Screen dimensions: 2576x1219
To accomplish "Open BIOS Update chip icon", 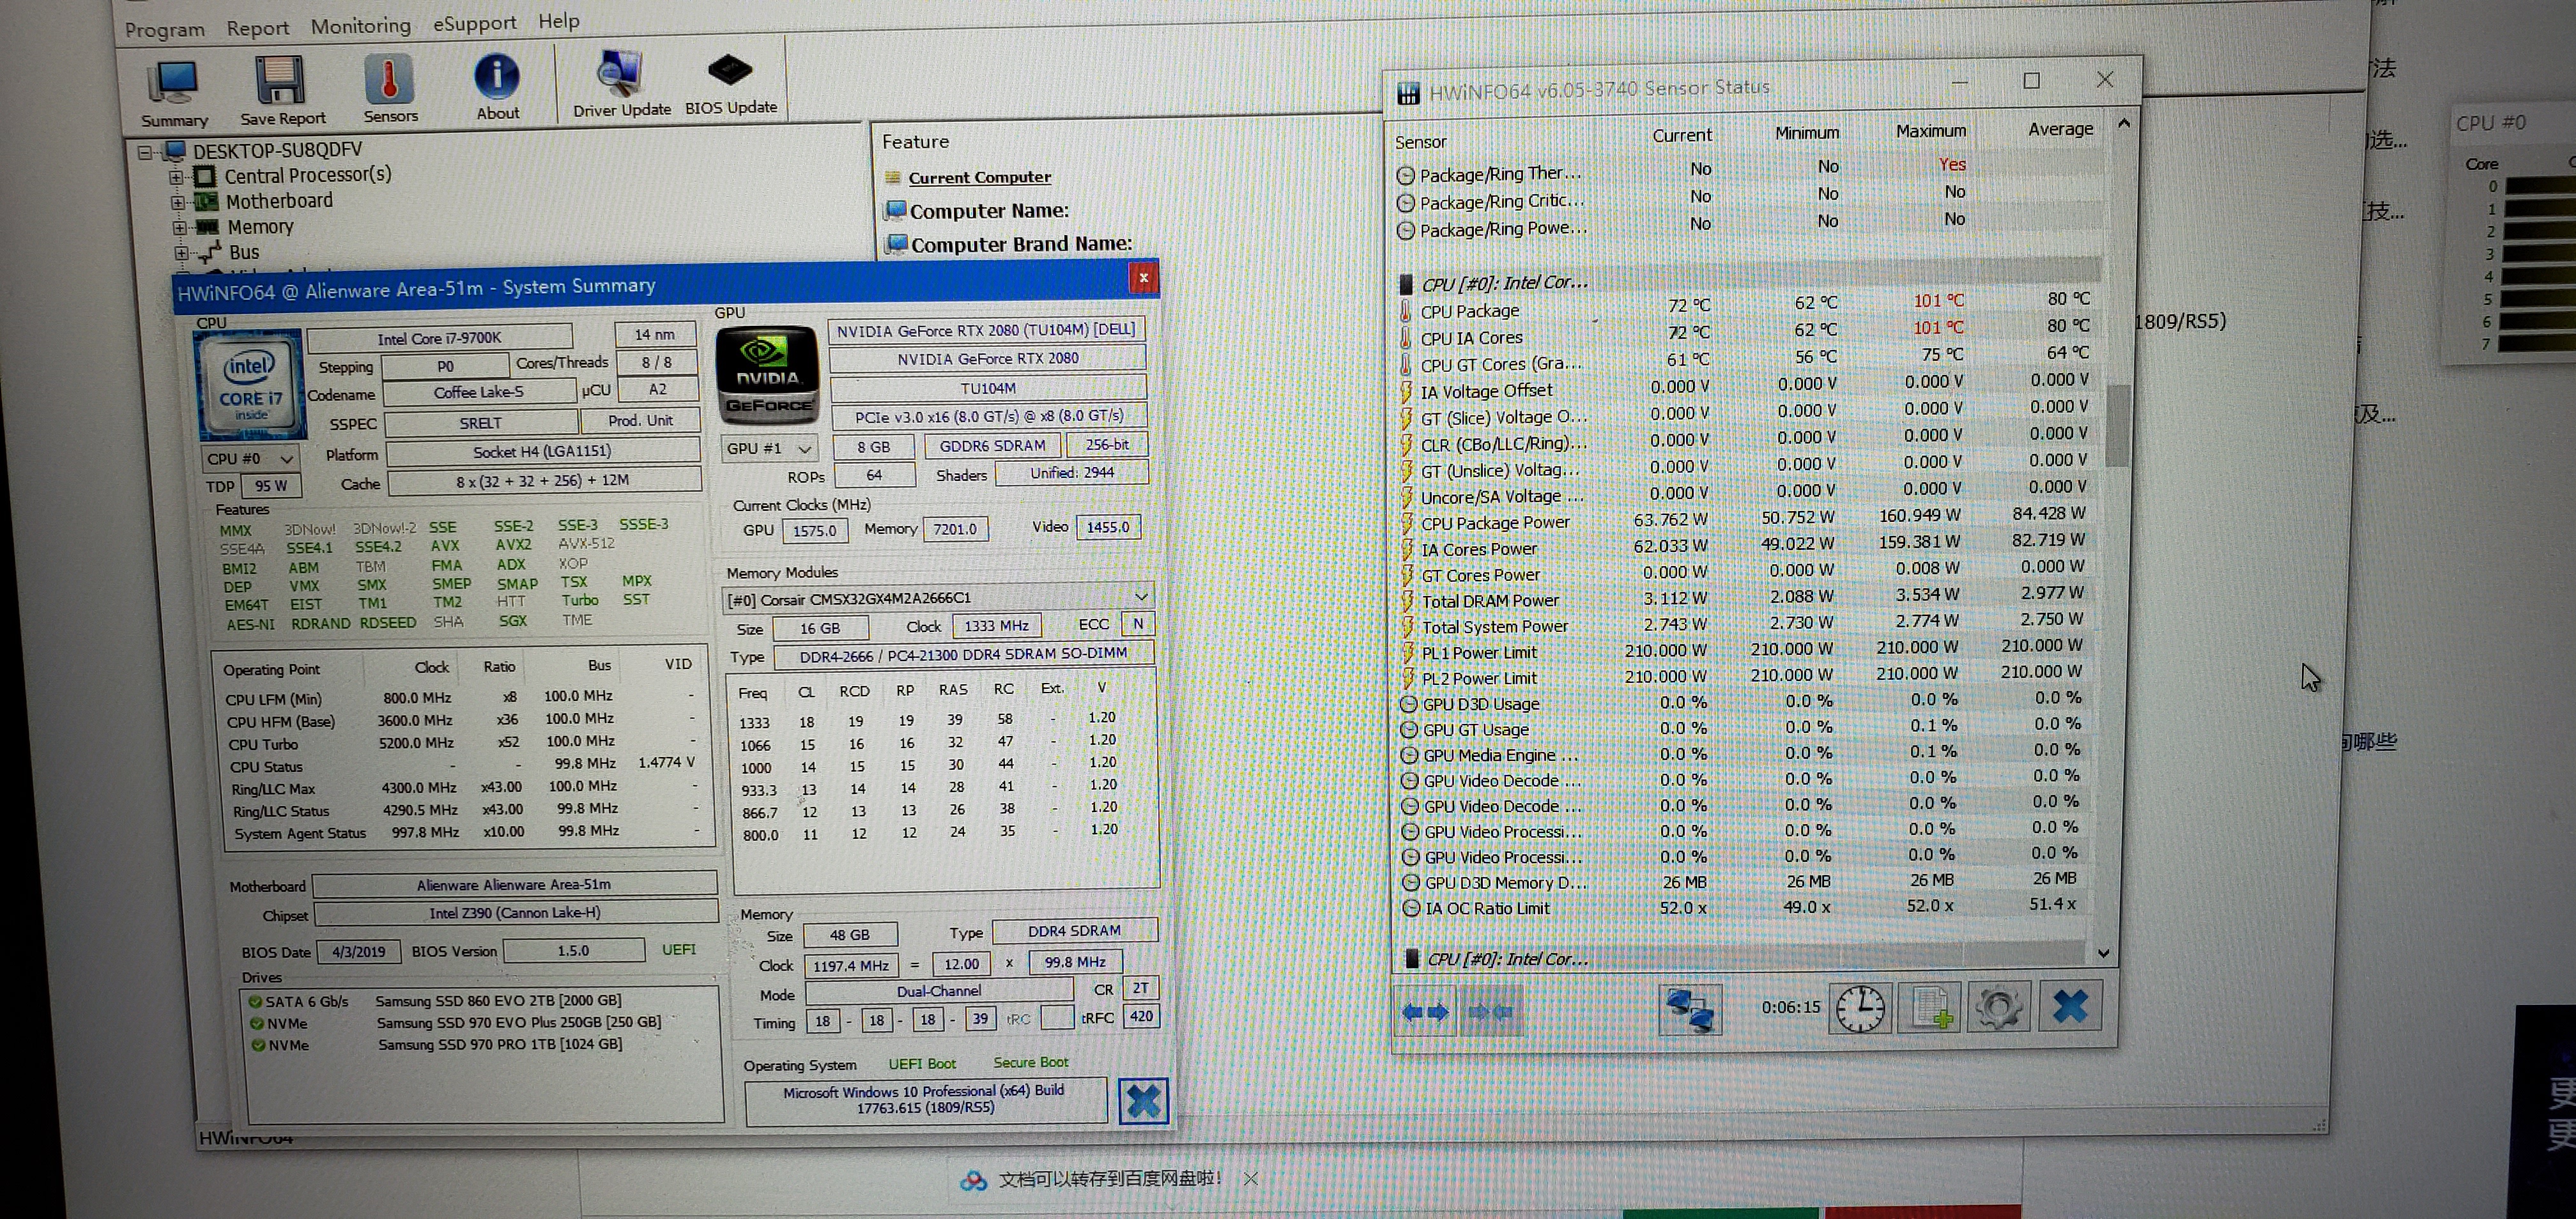I will (x=730, y=82).
